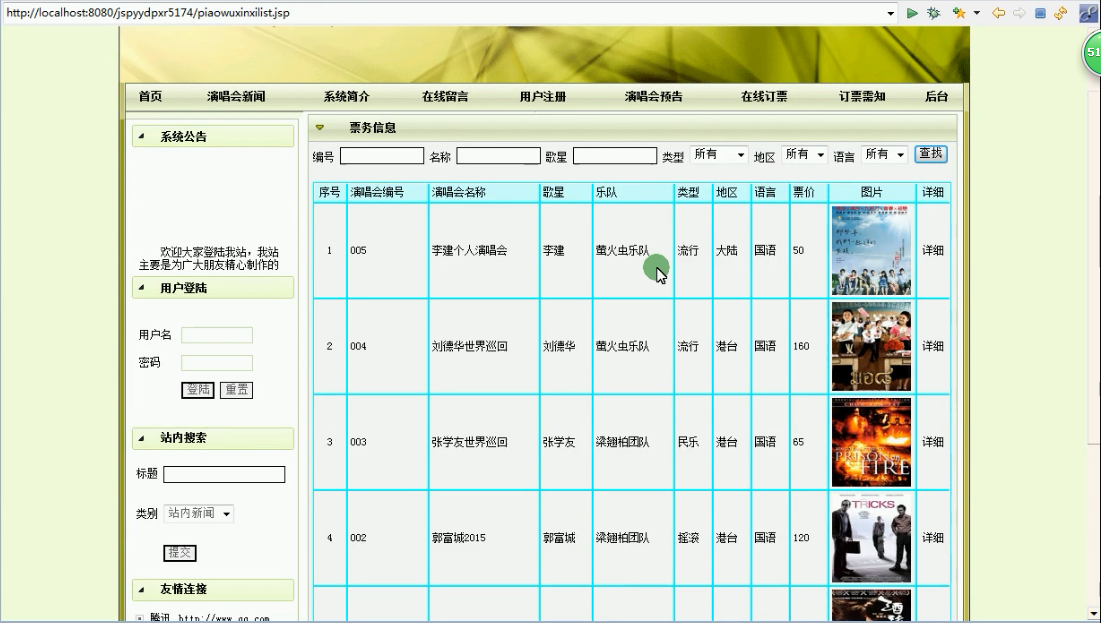The image size is (1101, 623).
Task: Click the browser back arrow icon
Action: point(998,13)
